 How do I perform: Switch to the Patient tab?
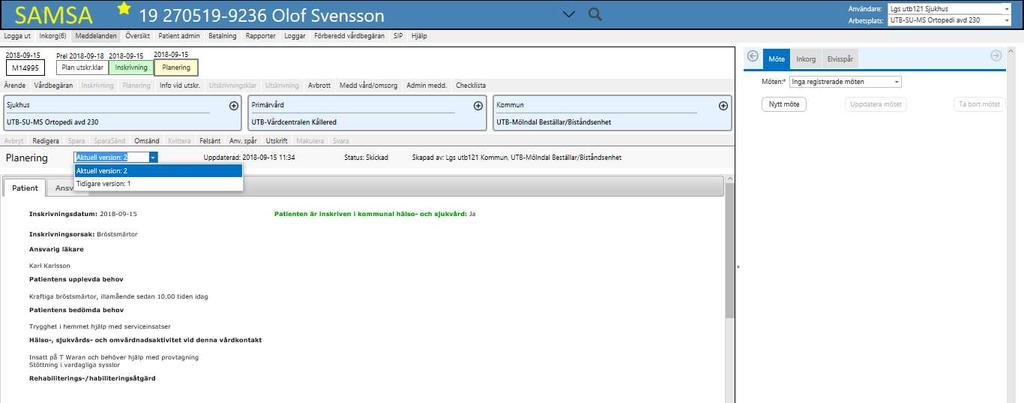pos(25,188)
